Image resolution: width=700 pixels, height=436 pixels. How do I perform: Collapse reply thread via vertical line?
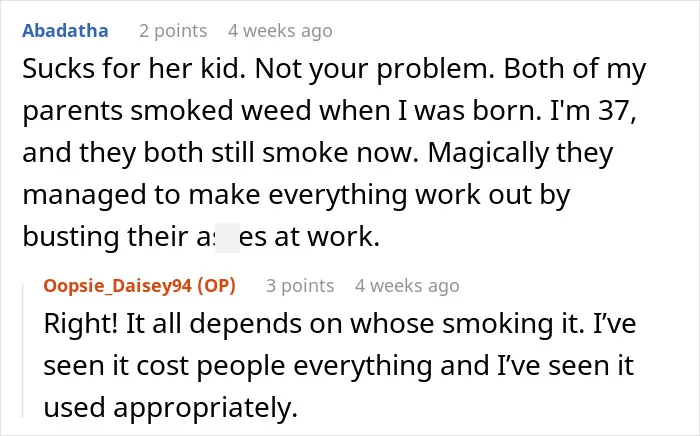(23, 350)
